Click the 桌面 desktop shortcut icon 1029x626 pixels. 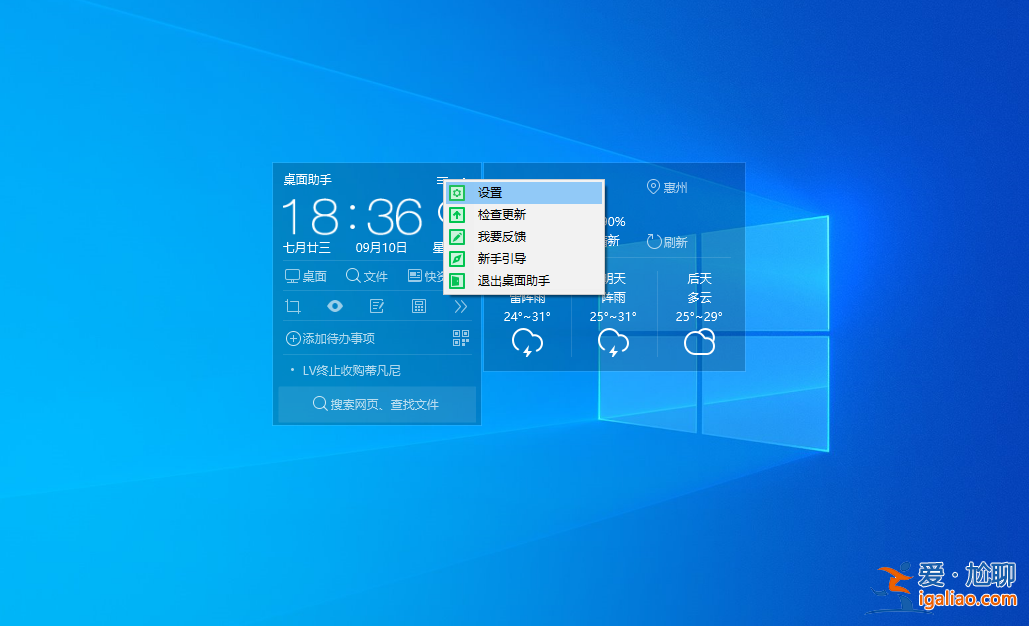(x=292, y=277)
